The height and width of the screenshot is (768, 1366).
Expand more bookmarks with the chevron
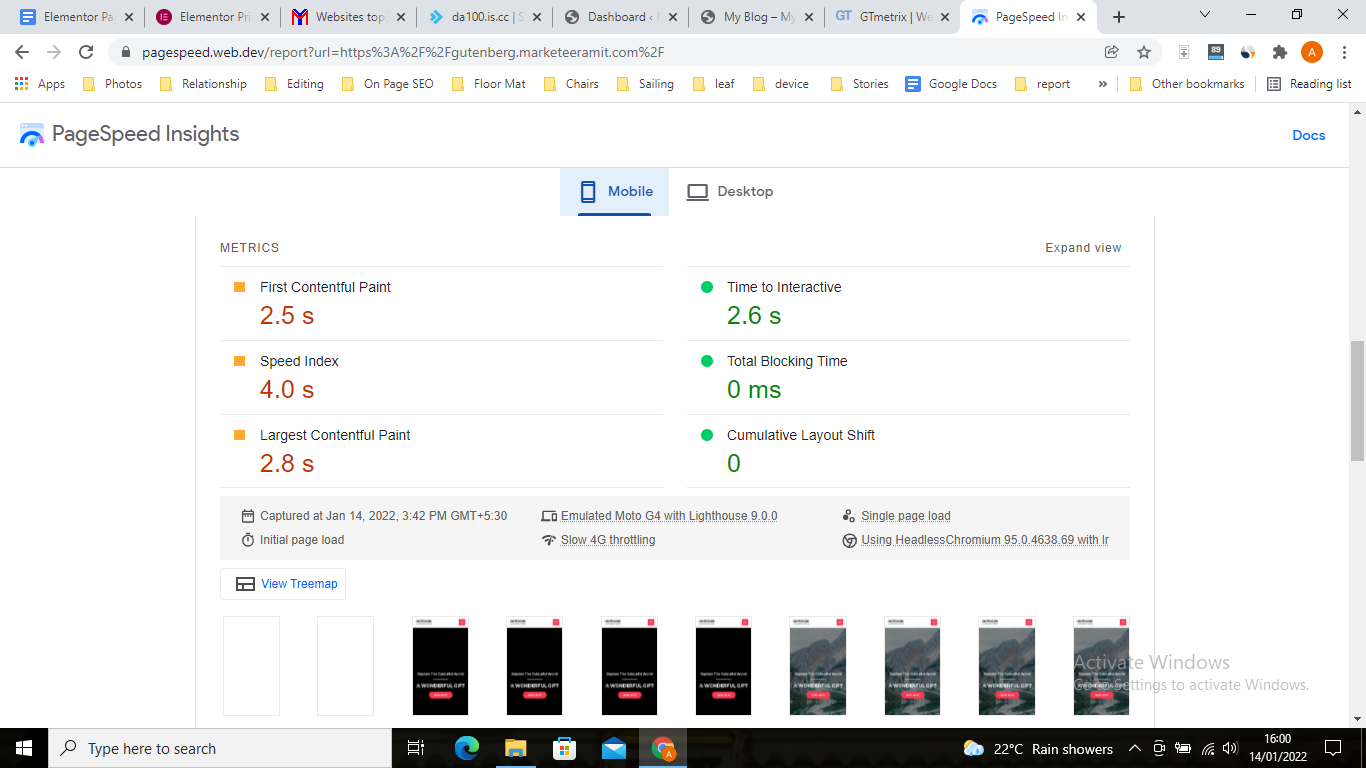1103,84
